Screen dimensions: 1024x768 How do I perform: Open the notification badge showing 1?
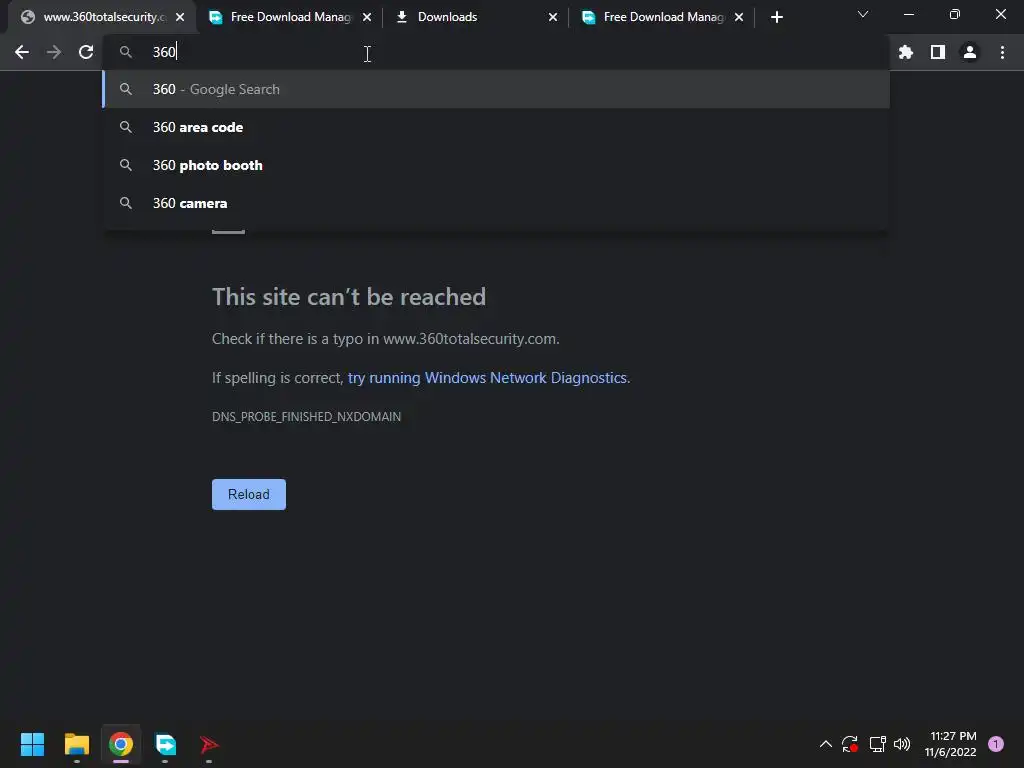[996, 744]
